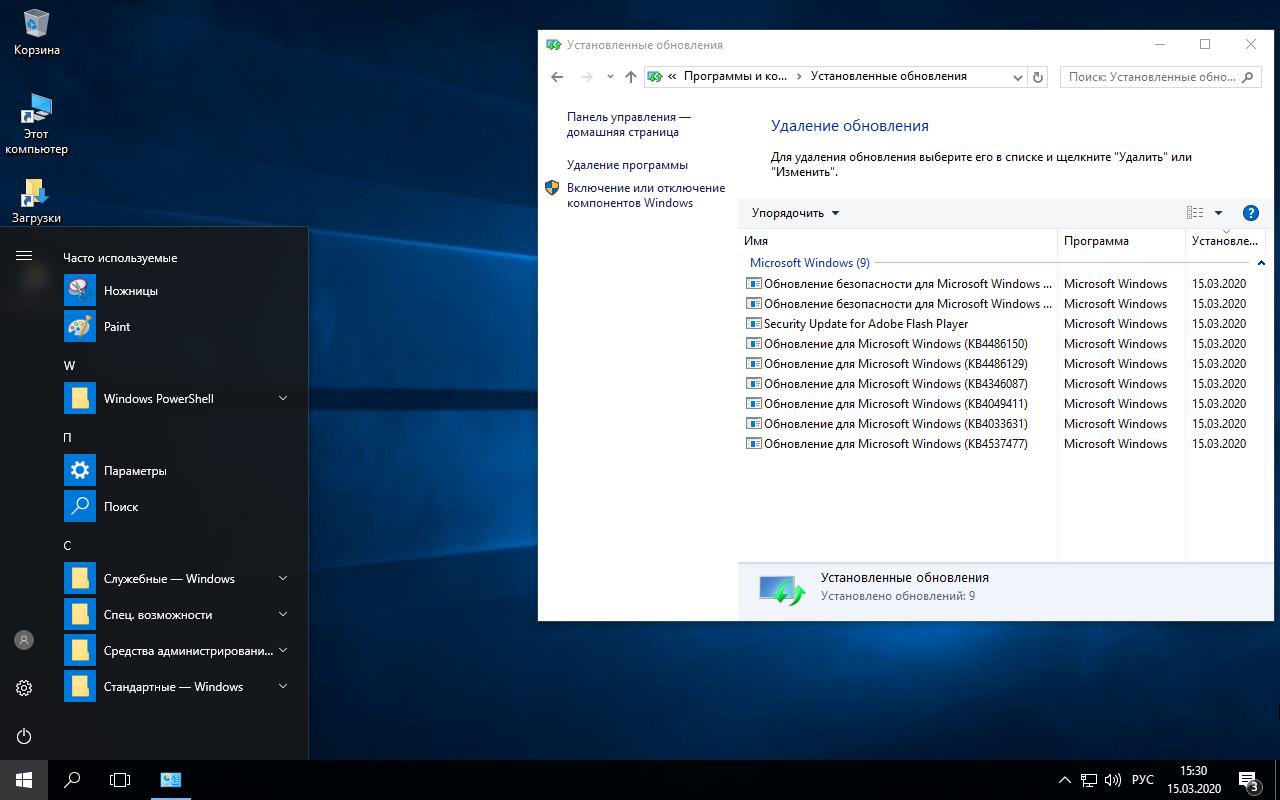This screenshot has height=800, width=1280.
Task: Sort updates by the Программа column
Action: [1097, 240]
